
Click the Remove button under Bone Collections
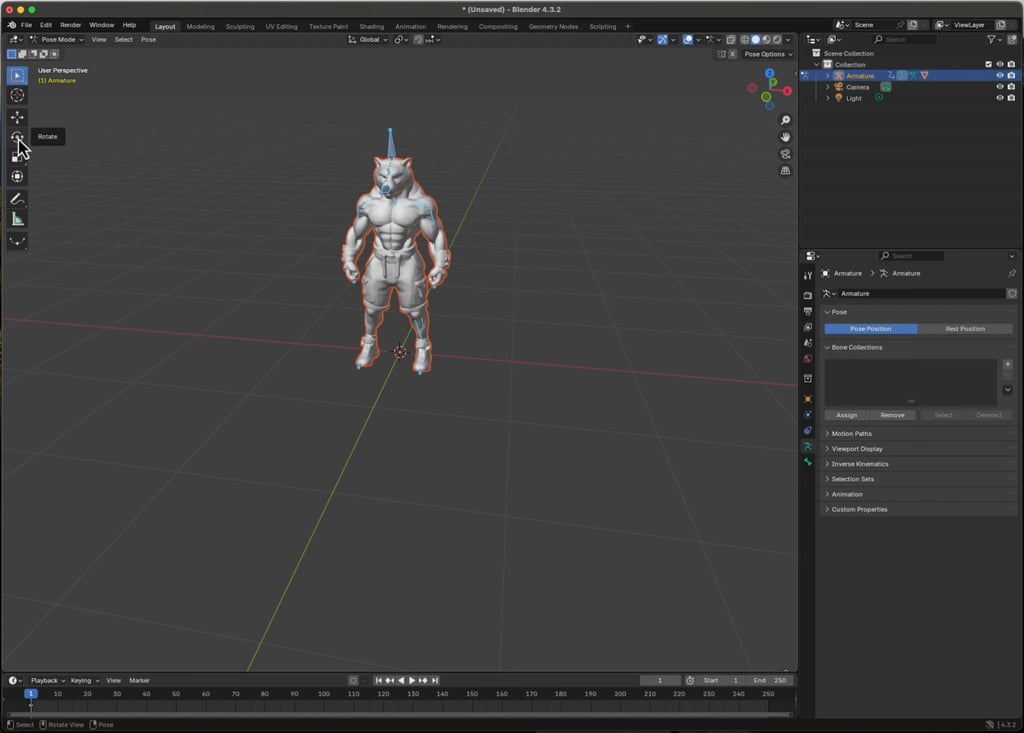click(892, 414)
